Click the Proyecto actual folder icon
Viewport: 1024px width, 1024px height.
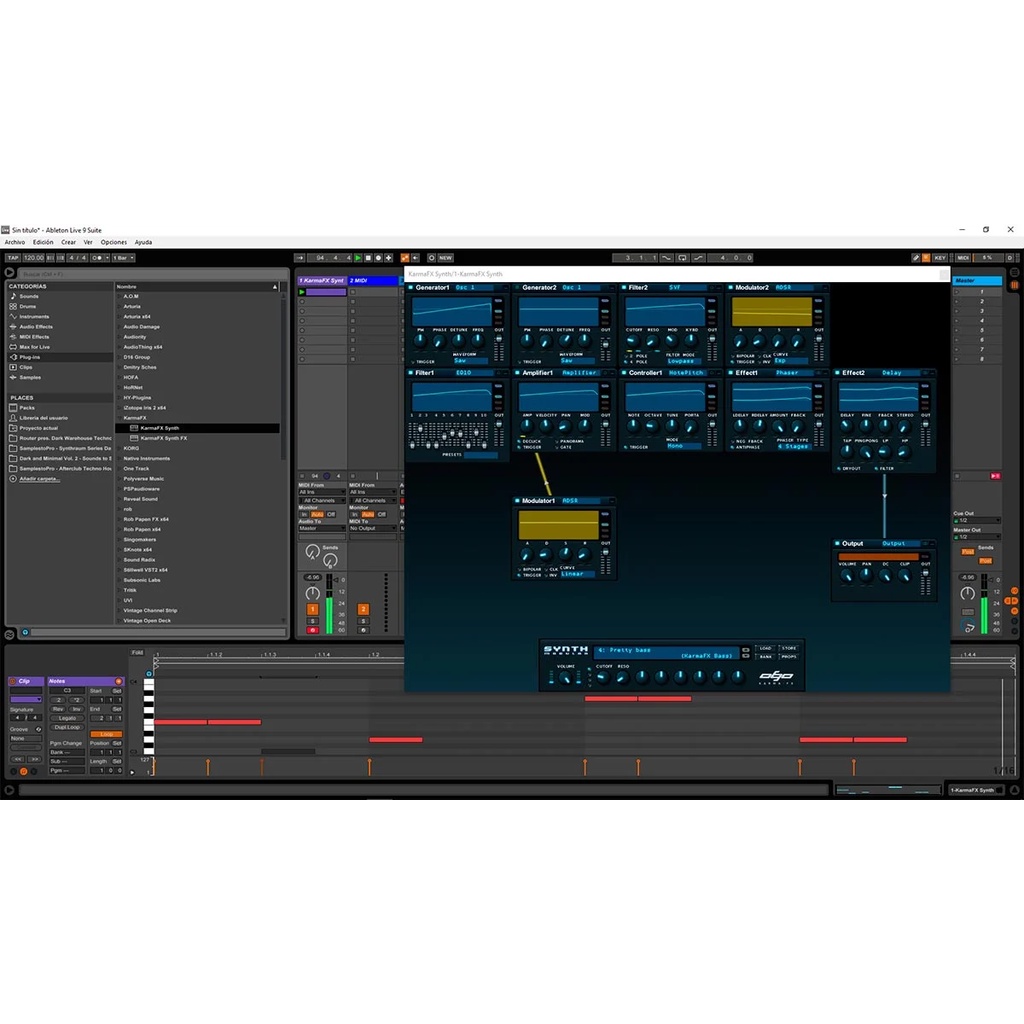tap(13, 428)
